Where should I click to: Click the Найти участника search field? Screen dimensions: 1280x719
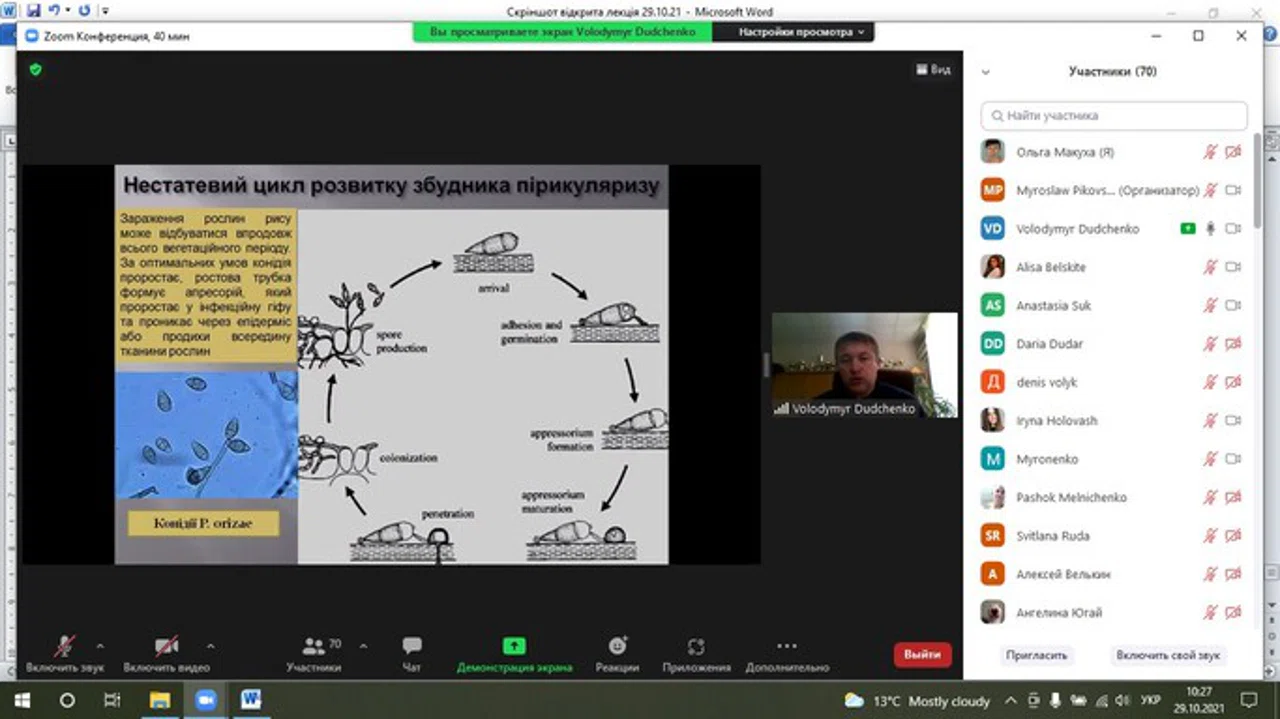(x=1114, y=116)
